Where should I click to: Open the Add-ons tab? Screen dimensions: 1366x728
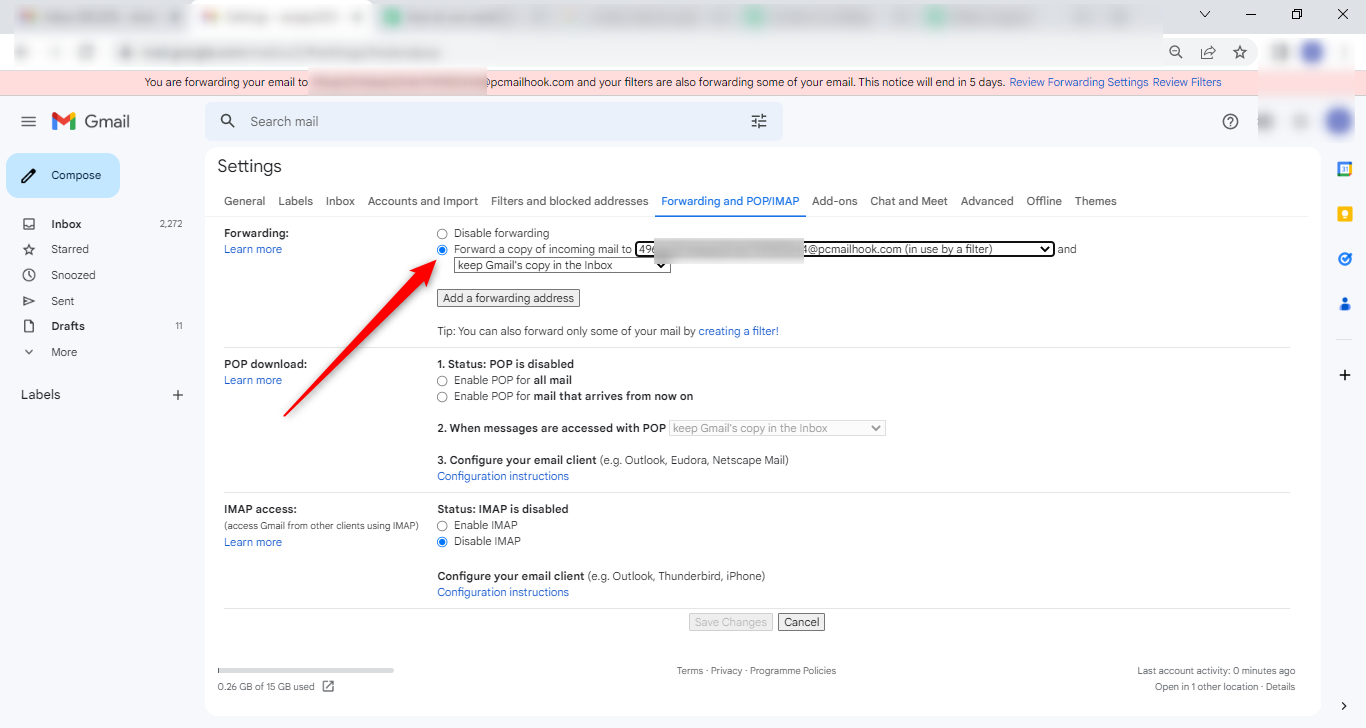835,201
